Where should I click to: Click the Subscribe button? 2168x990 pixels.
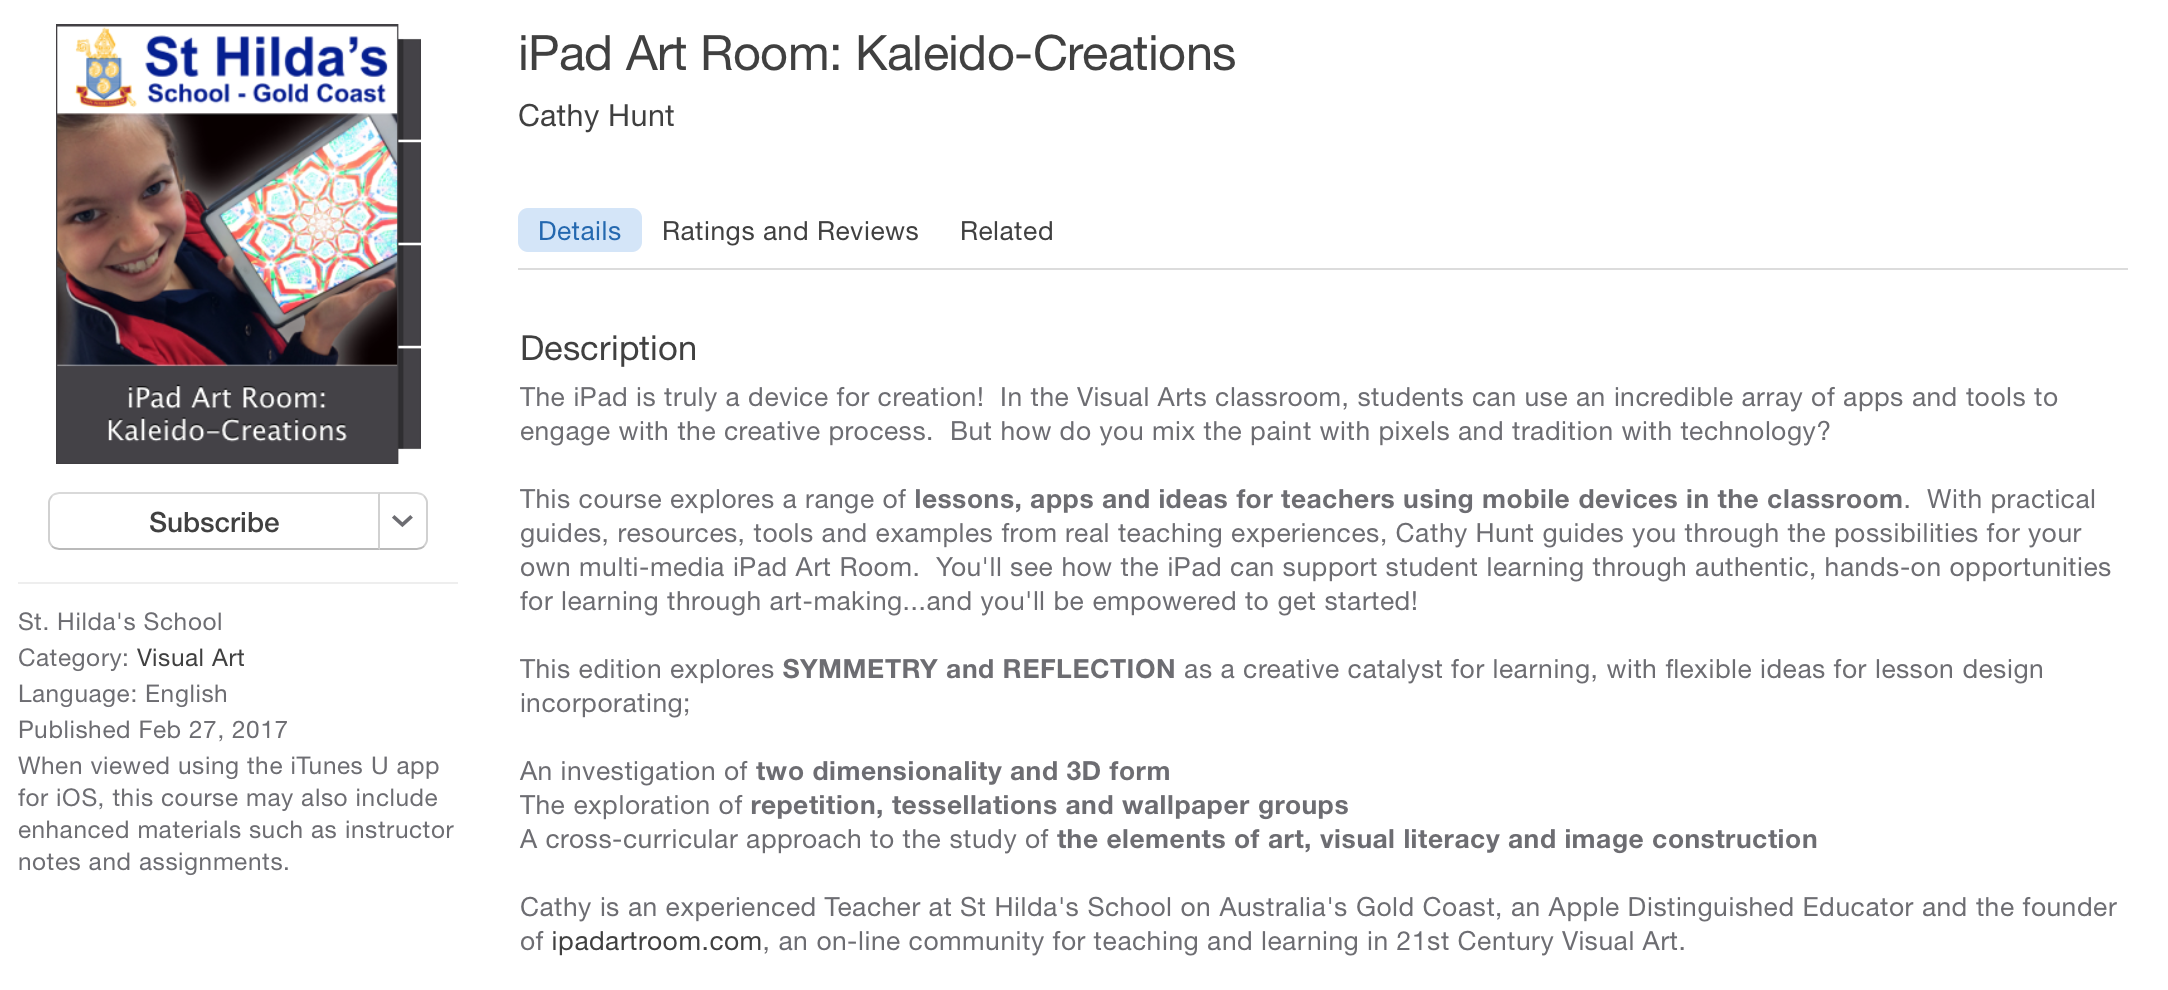(x=214, y=522)
